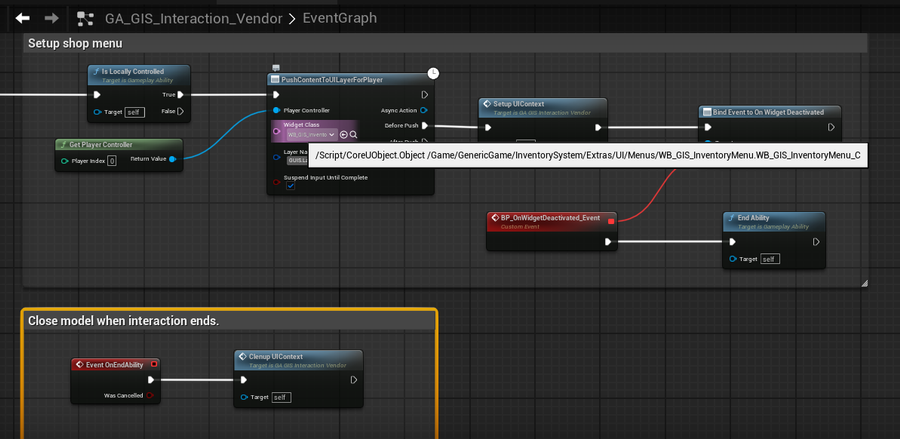
Task: Click the Was Cancelled output pin
Action: [150, 395]
